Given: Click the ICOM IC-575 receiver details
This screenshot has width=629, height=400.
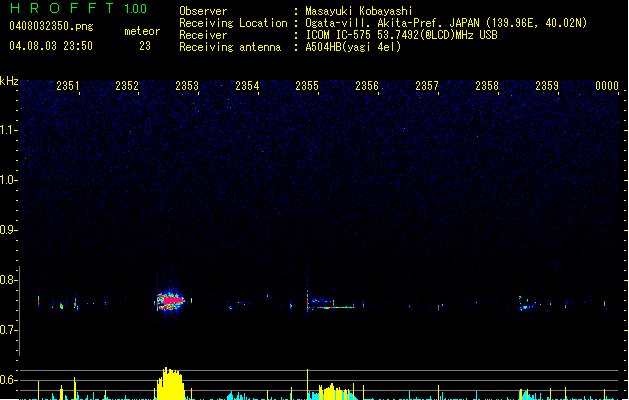Looking at the screenshot, I should click(x=401, y=35).
